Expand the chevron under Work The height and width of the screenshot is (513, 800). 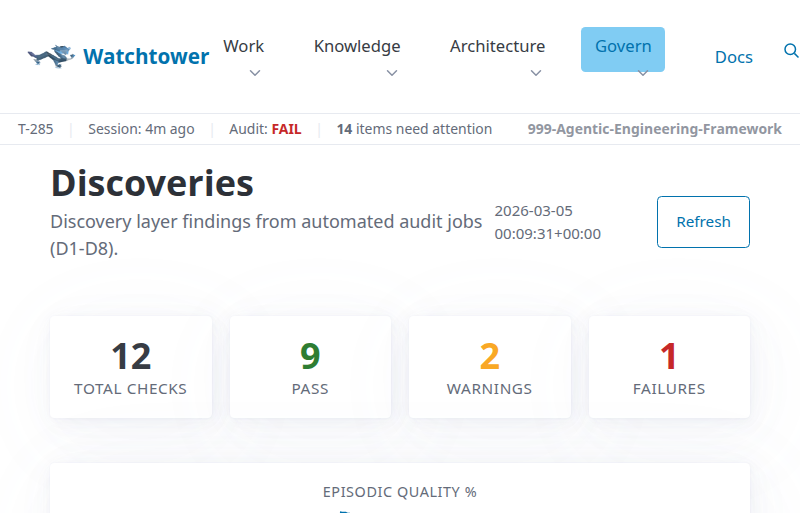tap(255, 73)
